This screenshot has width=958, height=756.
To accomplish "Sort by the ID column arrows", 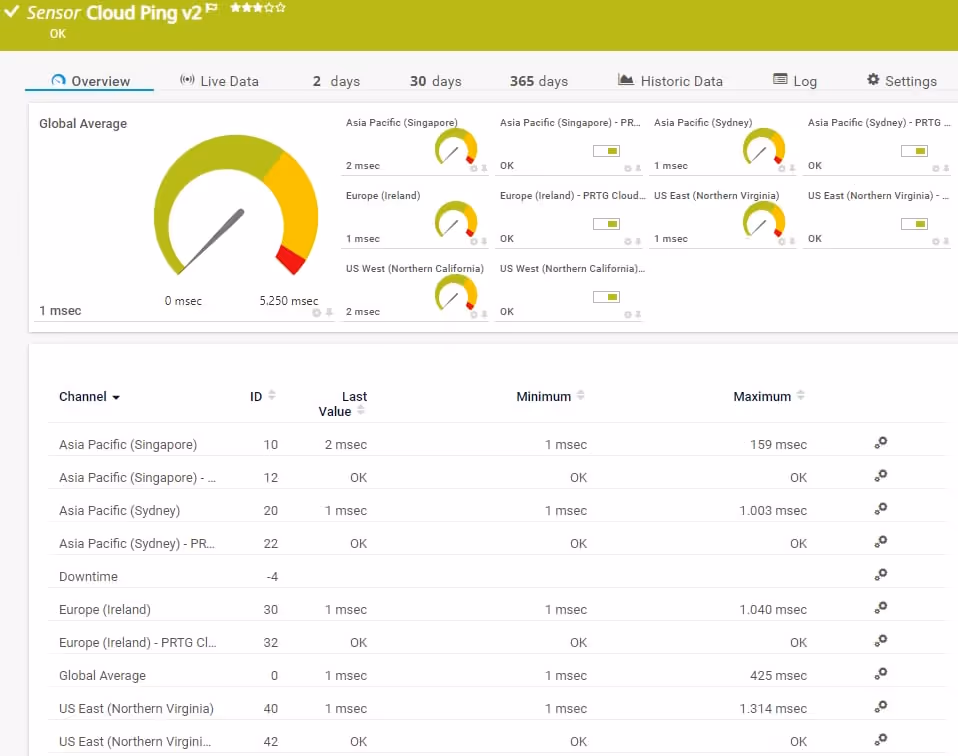I will 271,396.
